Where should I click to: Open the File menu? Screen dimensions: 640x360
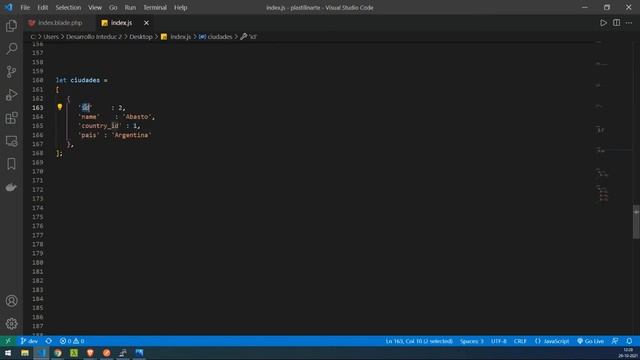tap(25, 7)
